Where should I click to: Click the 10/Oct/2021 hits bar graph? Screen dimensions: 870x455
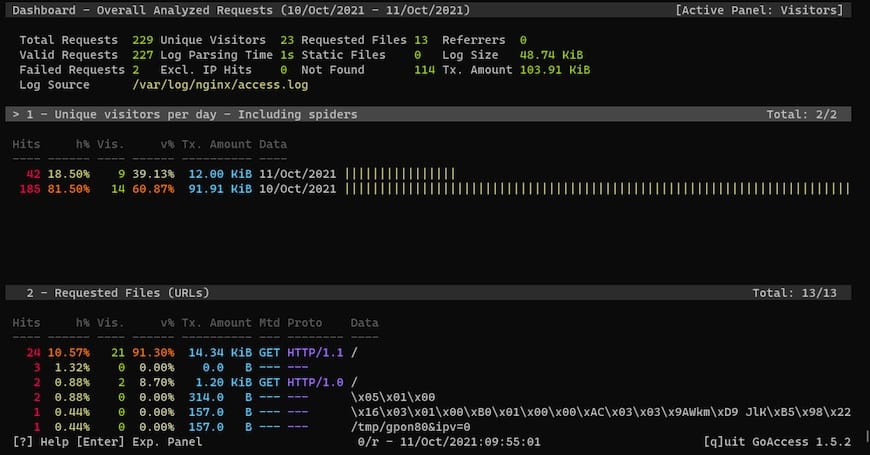click(597, 189)
